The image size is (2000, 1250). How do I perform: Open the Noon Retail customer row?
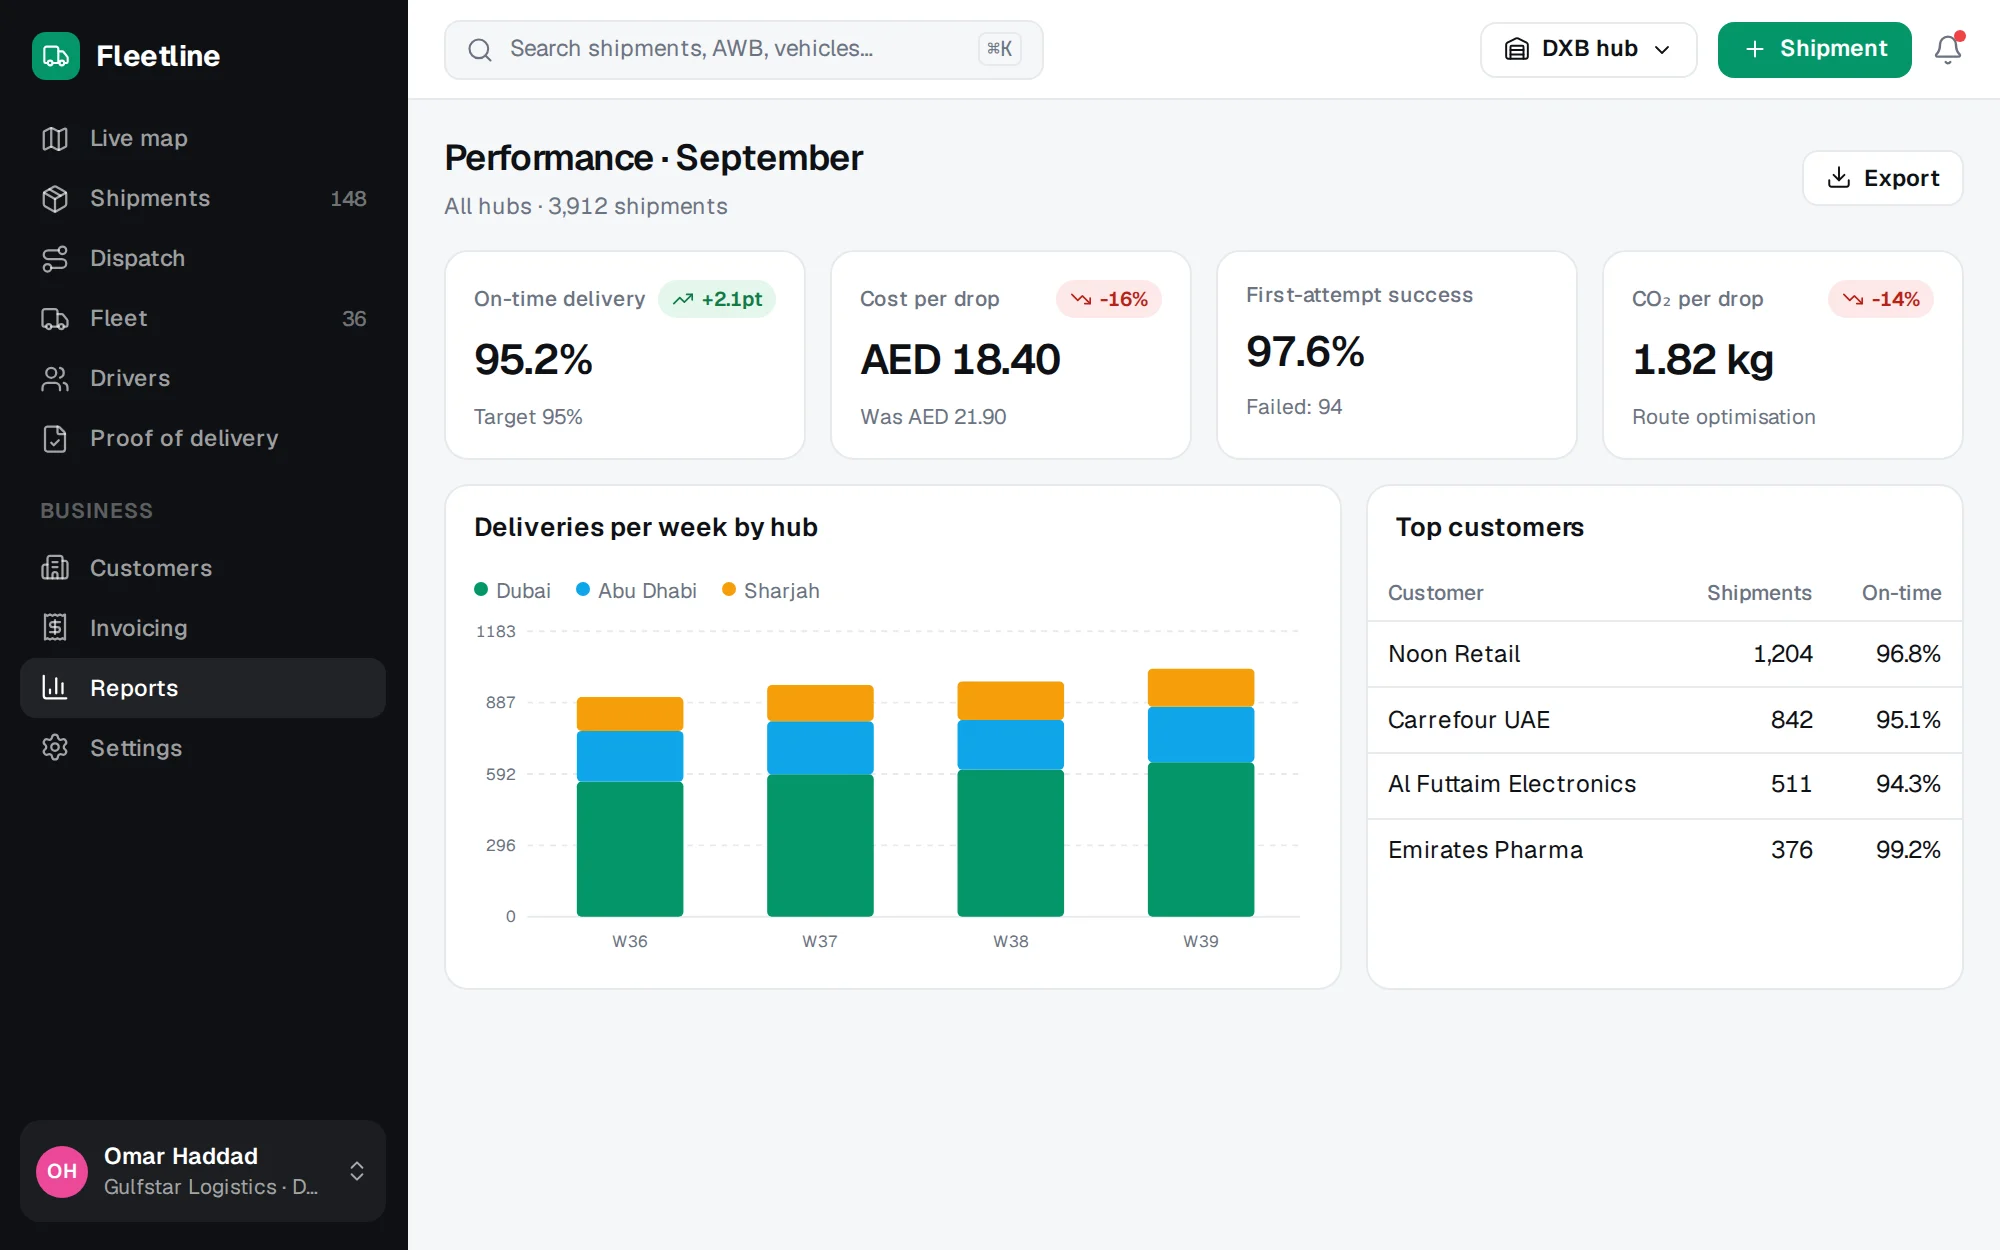1664,654
